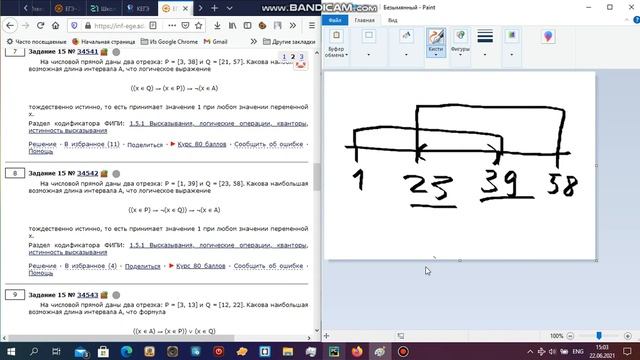The image size is (640, 360).
Task: Click Поделиться link under task 8
Action: (x=142, y=266)
